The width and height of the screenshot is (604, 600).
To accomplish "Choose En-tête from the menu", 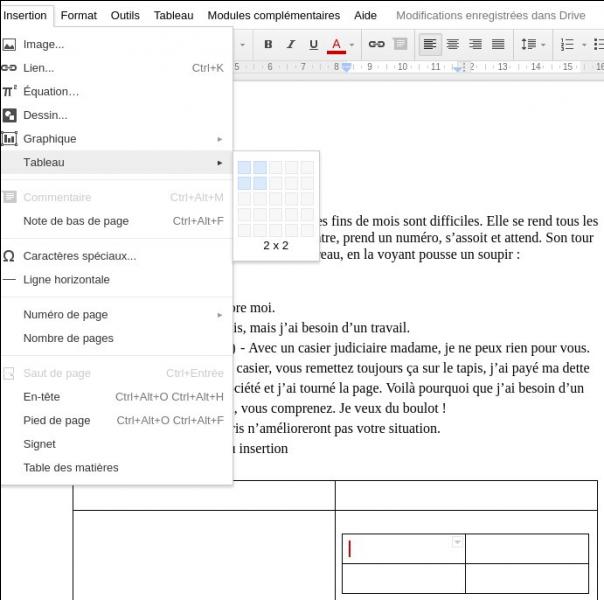I will point(117,397).
